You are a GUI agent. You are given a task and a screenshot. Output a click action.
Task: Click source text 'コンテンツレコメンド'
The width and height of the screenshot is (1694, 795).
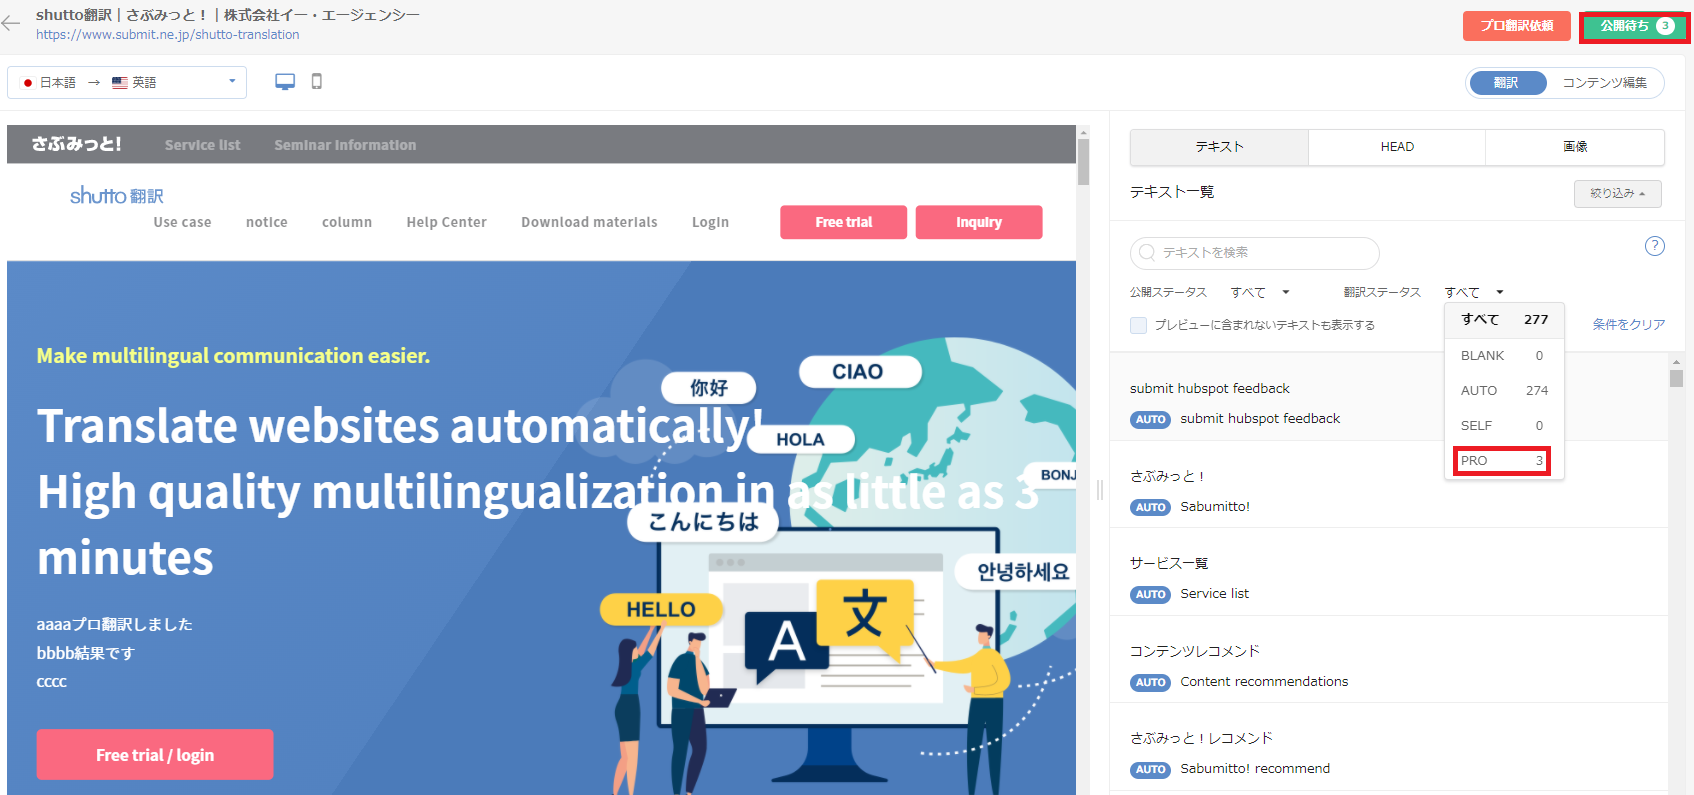[x=1195, y=651]
